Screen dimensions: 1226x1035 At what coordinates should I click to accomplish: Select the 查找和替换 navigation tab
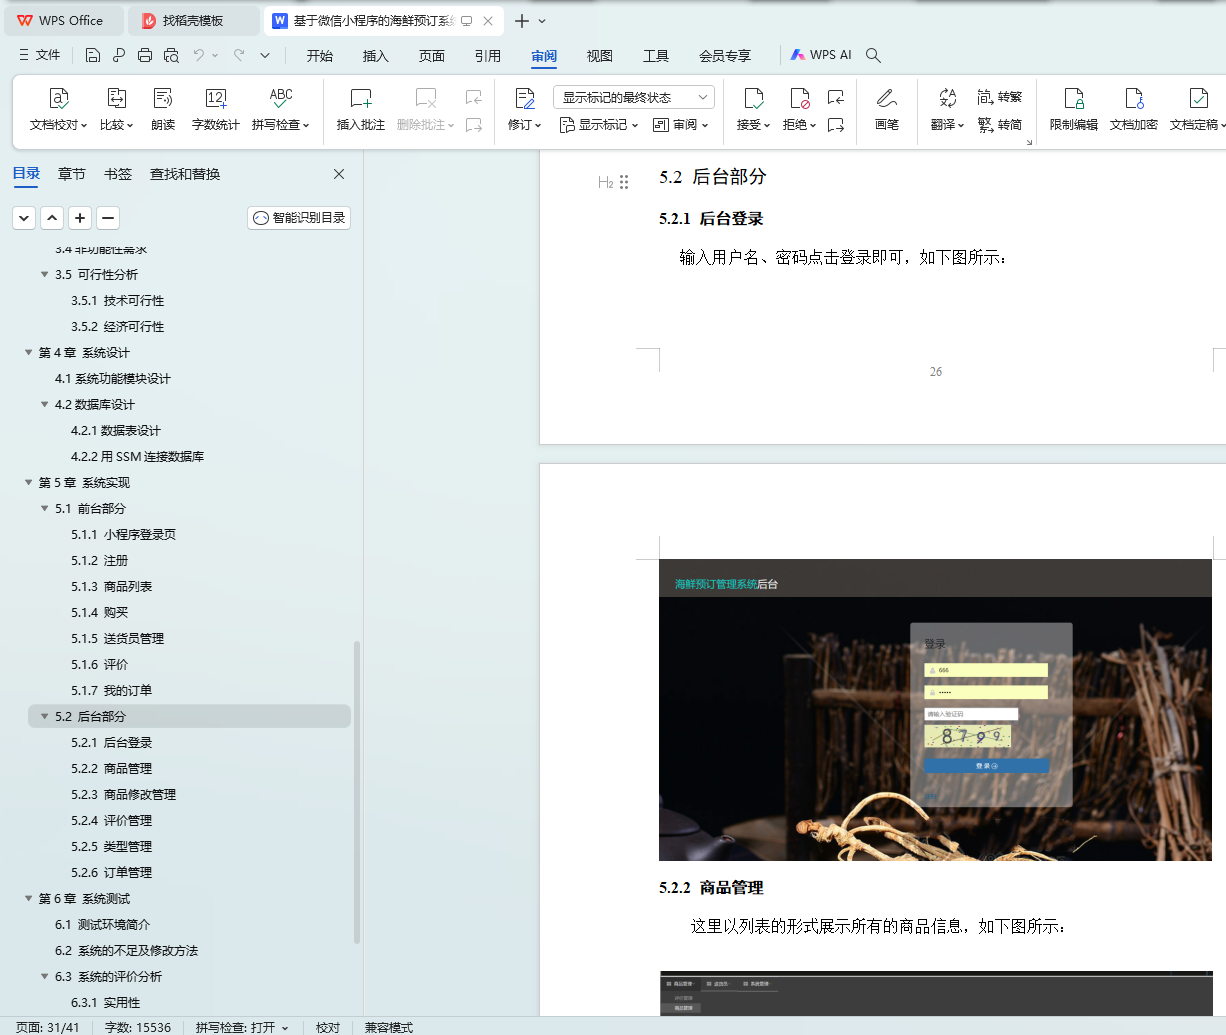point(185,174)
